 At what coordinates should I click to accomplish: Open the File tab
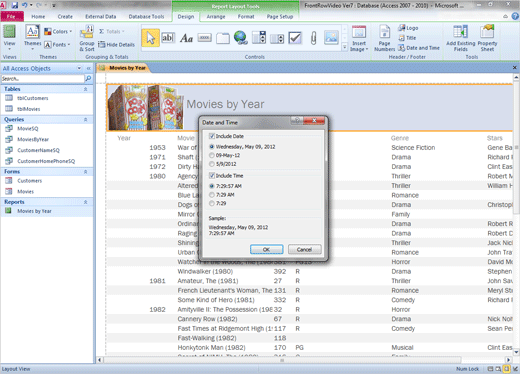12,16
